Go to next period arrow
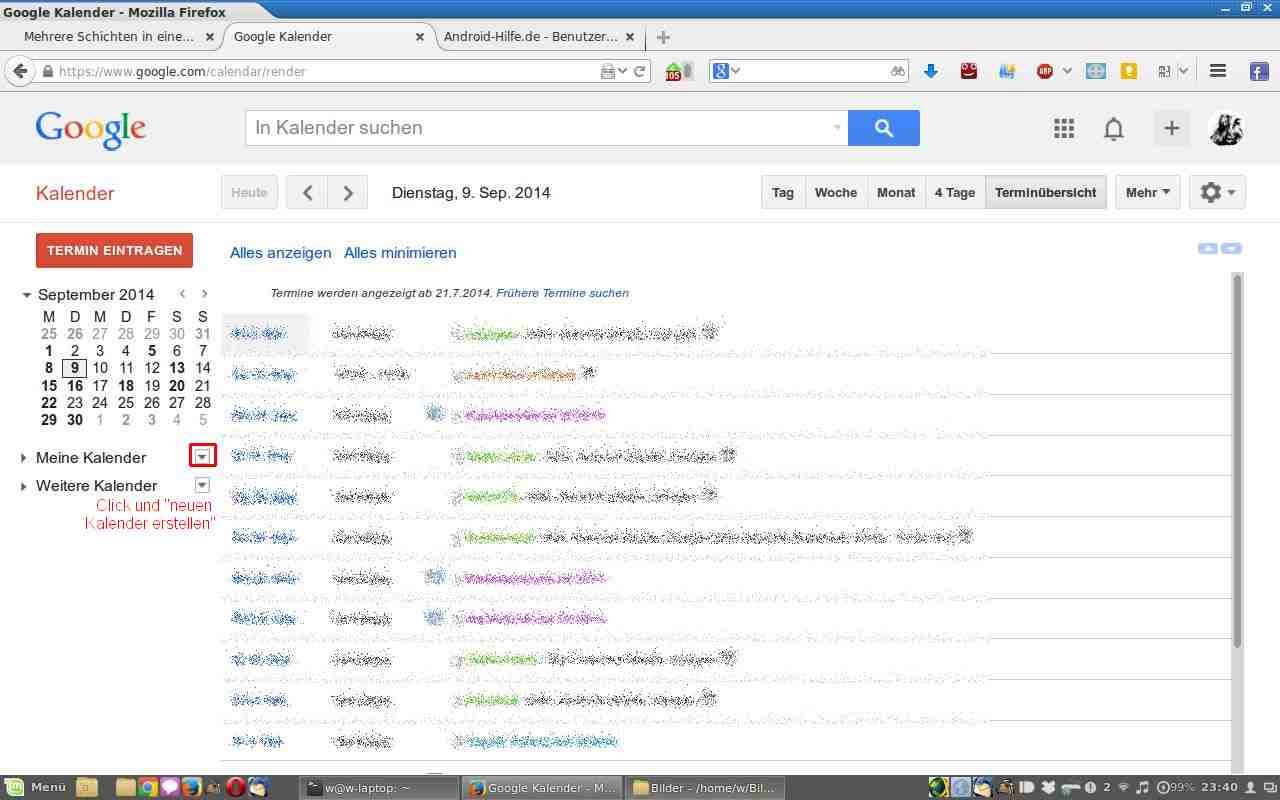Screen dimensions: 1280x800 coord(347,193)
